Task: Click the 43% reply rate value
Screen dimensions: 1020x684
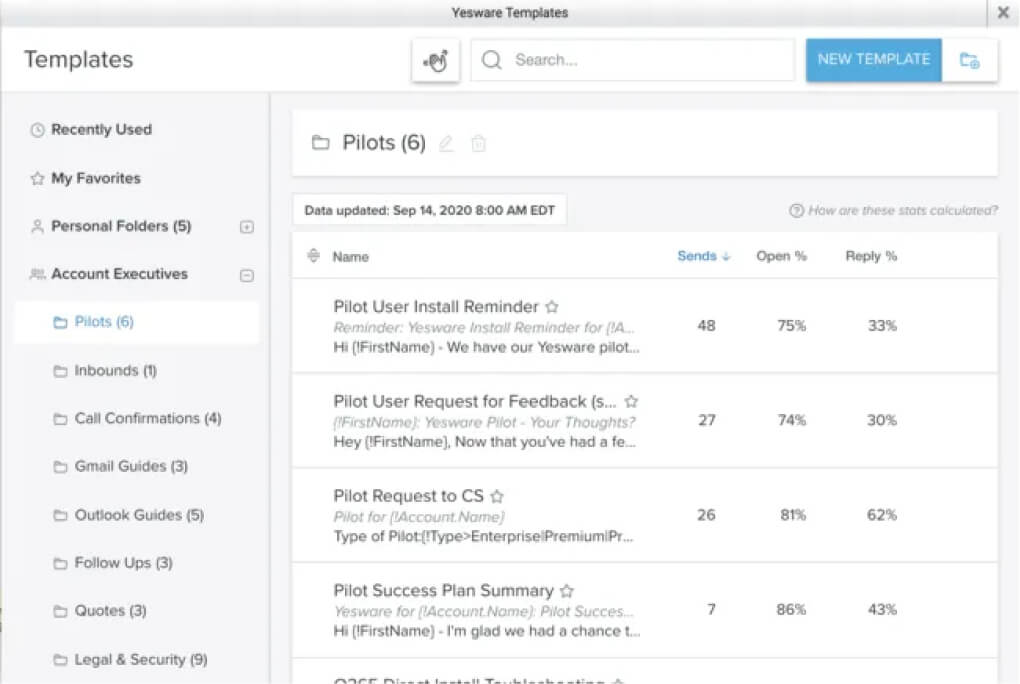Action: pyautogui.click(x=882, y=610)
